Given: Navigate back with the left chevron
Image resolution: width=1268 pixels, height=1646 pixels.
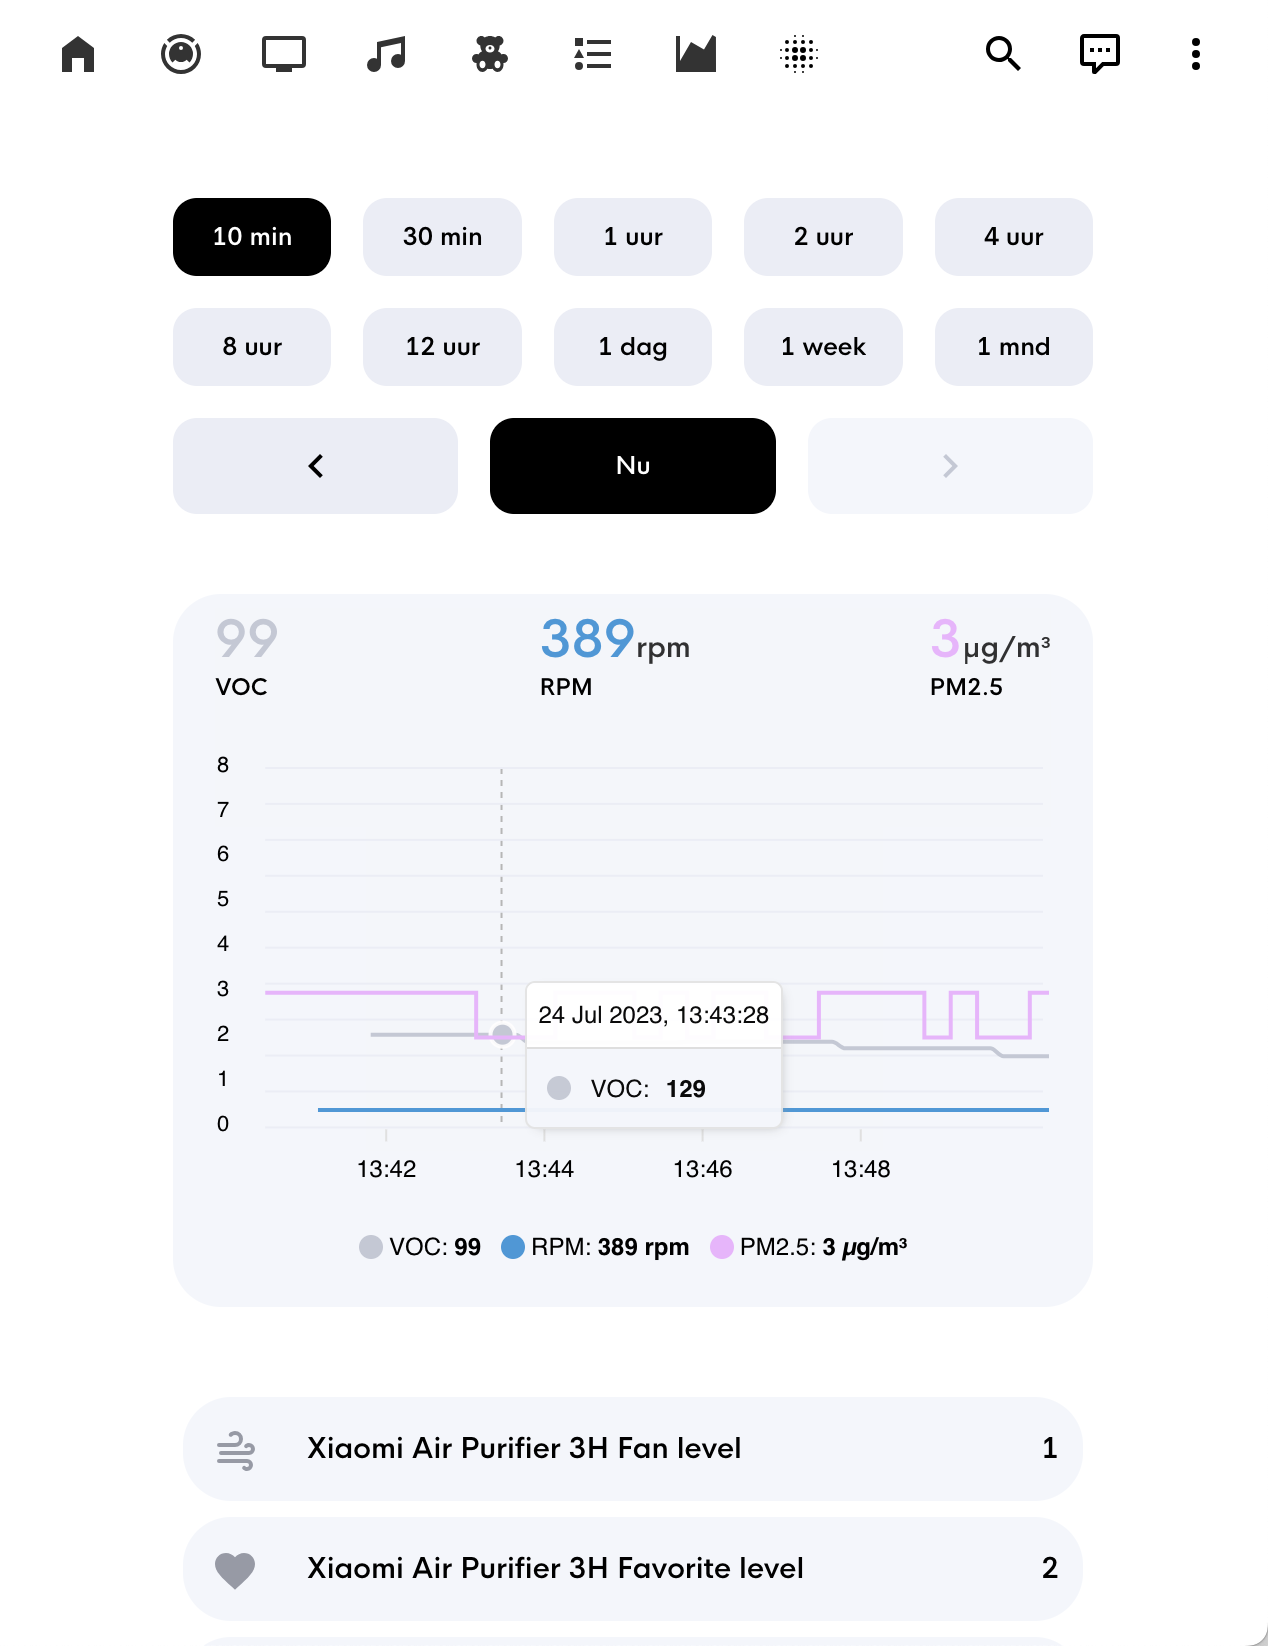Looking at the screenshot, I should click(315, 465).
